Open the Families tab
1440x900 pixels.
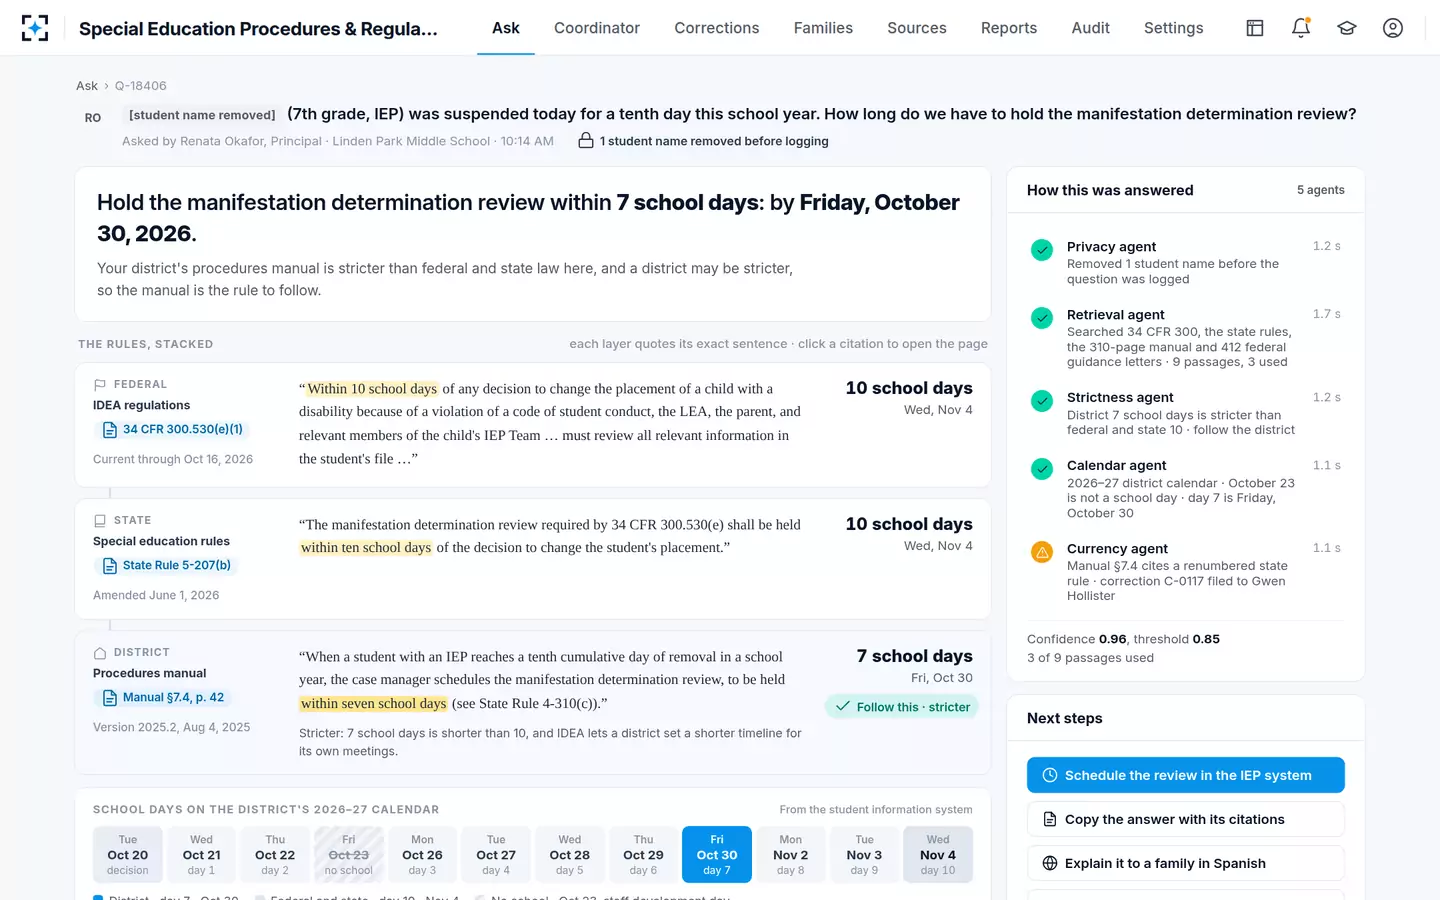(823, 28)
